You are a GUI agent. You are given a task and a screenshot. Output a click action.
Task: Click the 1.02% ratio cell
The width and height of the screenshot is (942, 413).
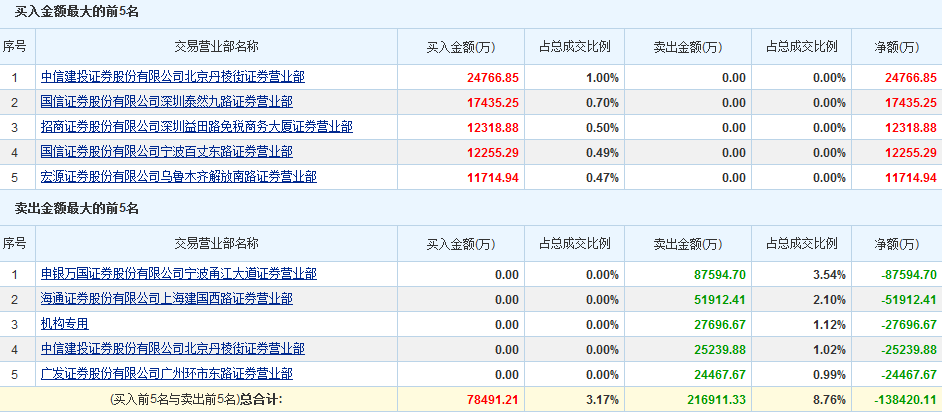tap(829, 350)
